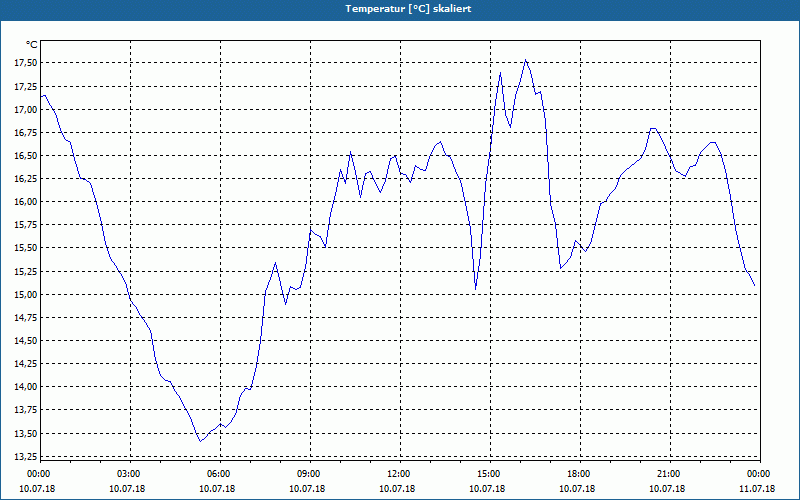Screen dimensions: 800x500
Task: Click the 10.07.18 date under 15:00
Action: 487,488
